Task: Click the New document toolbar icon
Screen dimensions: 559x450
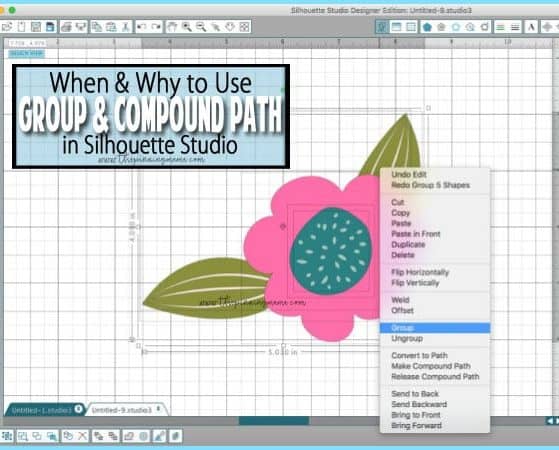Action: 21,27
